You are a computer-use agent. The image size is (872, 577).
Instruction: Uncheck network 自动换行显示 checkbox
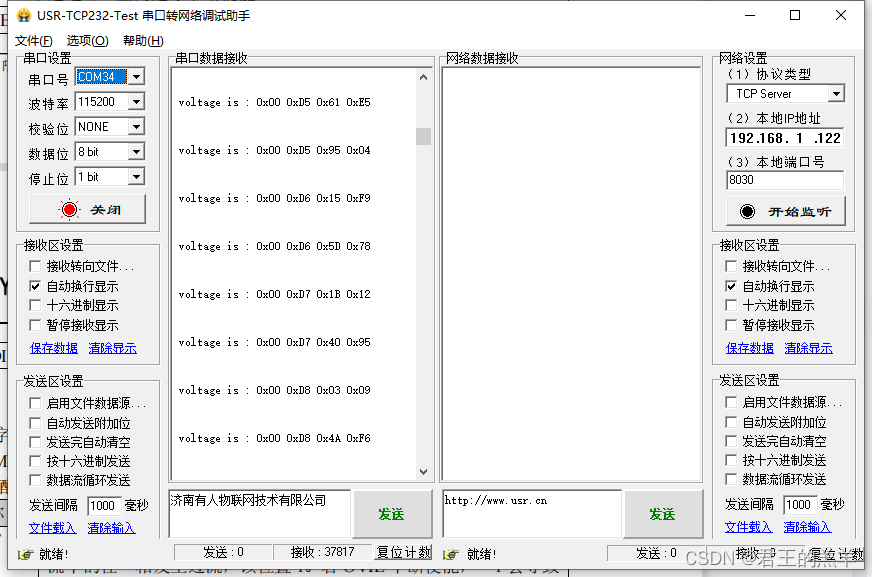731,286
